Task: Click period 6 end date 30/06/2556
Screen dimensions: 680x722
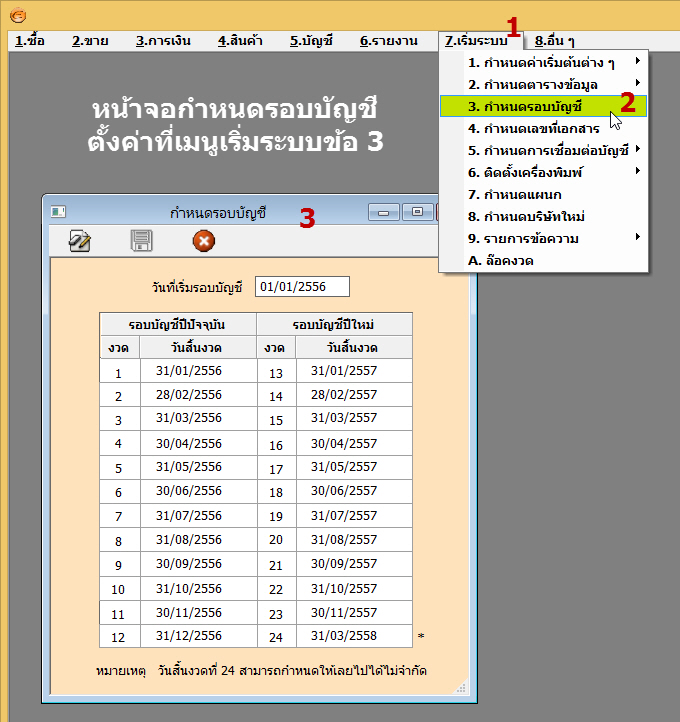Action: point(198,491)
